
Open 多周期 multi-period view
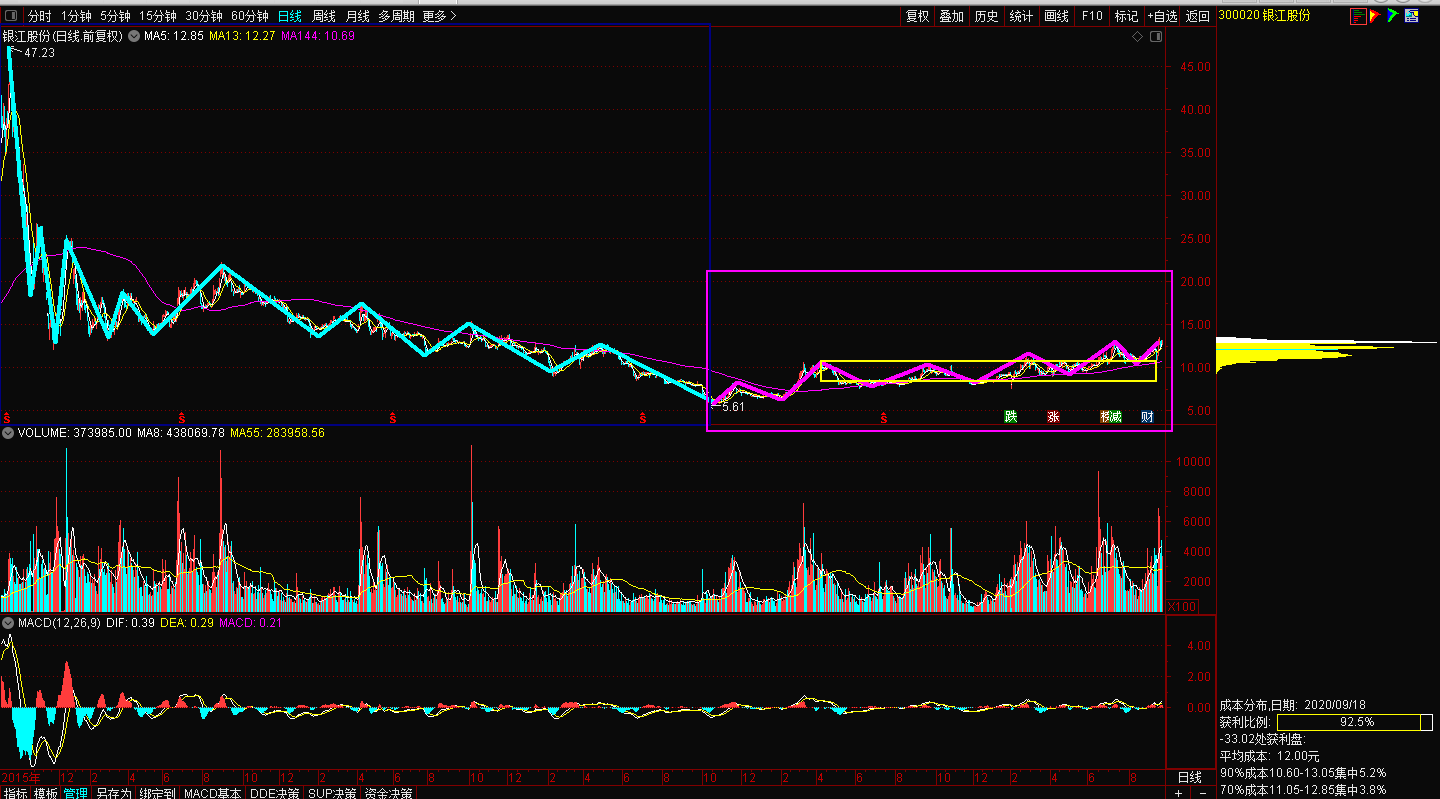point(396,16)
